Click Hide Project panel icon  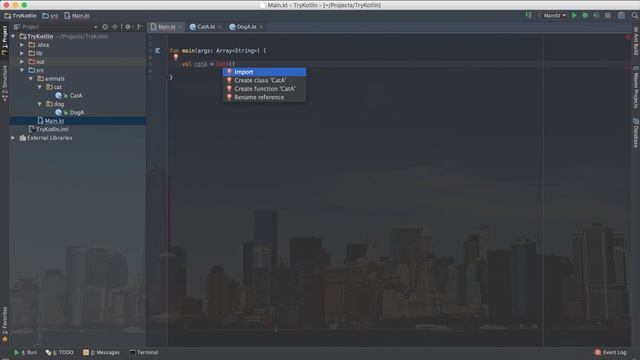click(x=140, y=27)
